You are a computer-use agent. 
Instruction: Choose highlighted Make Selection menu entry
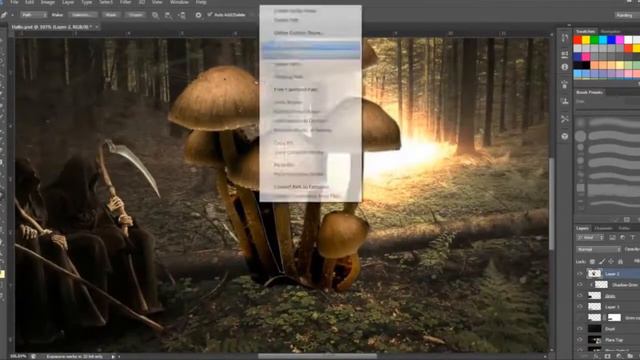311,49
